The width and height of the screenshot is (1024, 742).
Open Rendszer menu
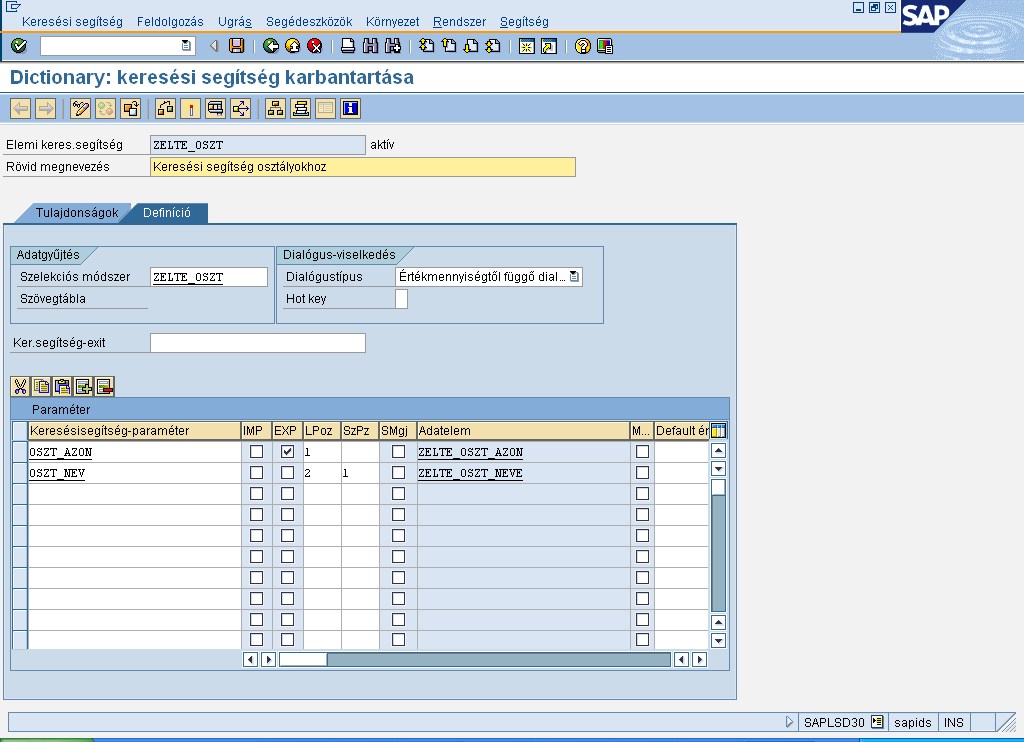459,22
